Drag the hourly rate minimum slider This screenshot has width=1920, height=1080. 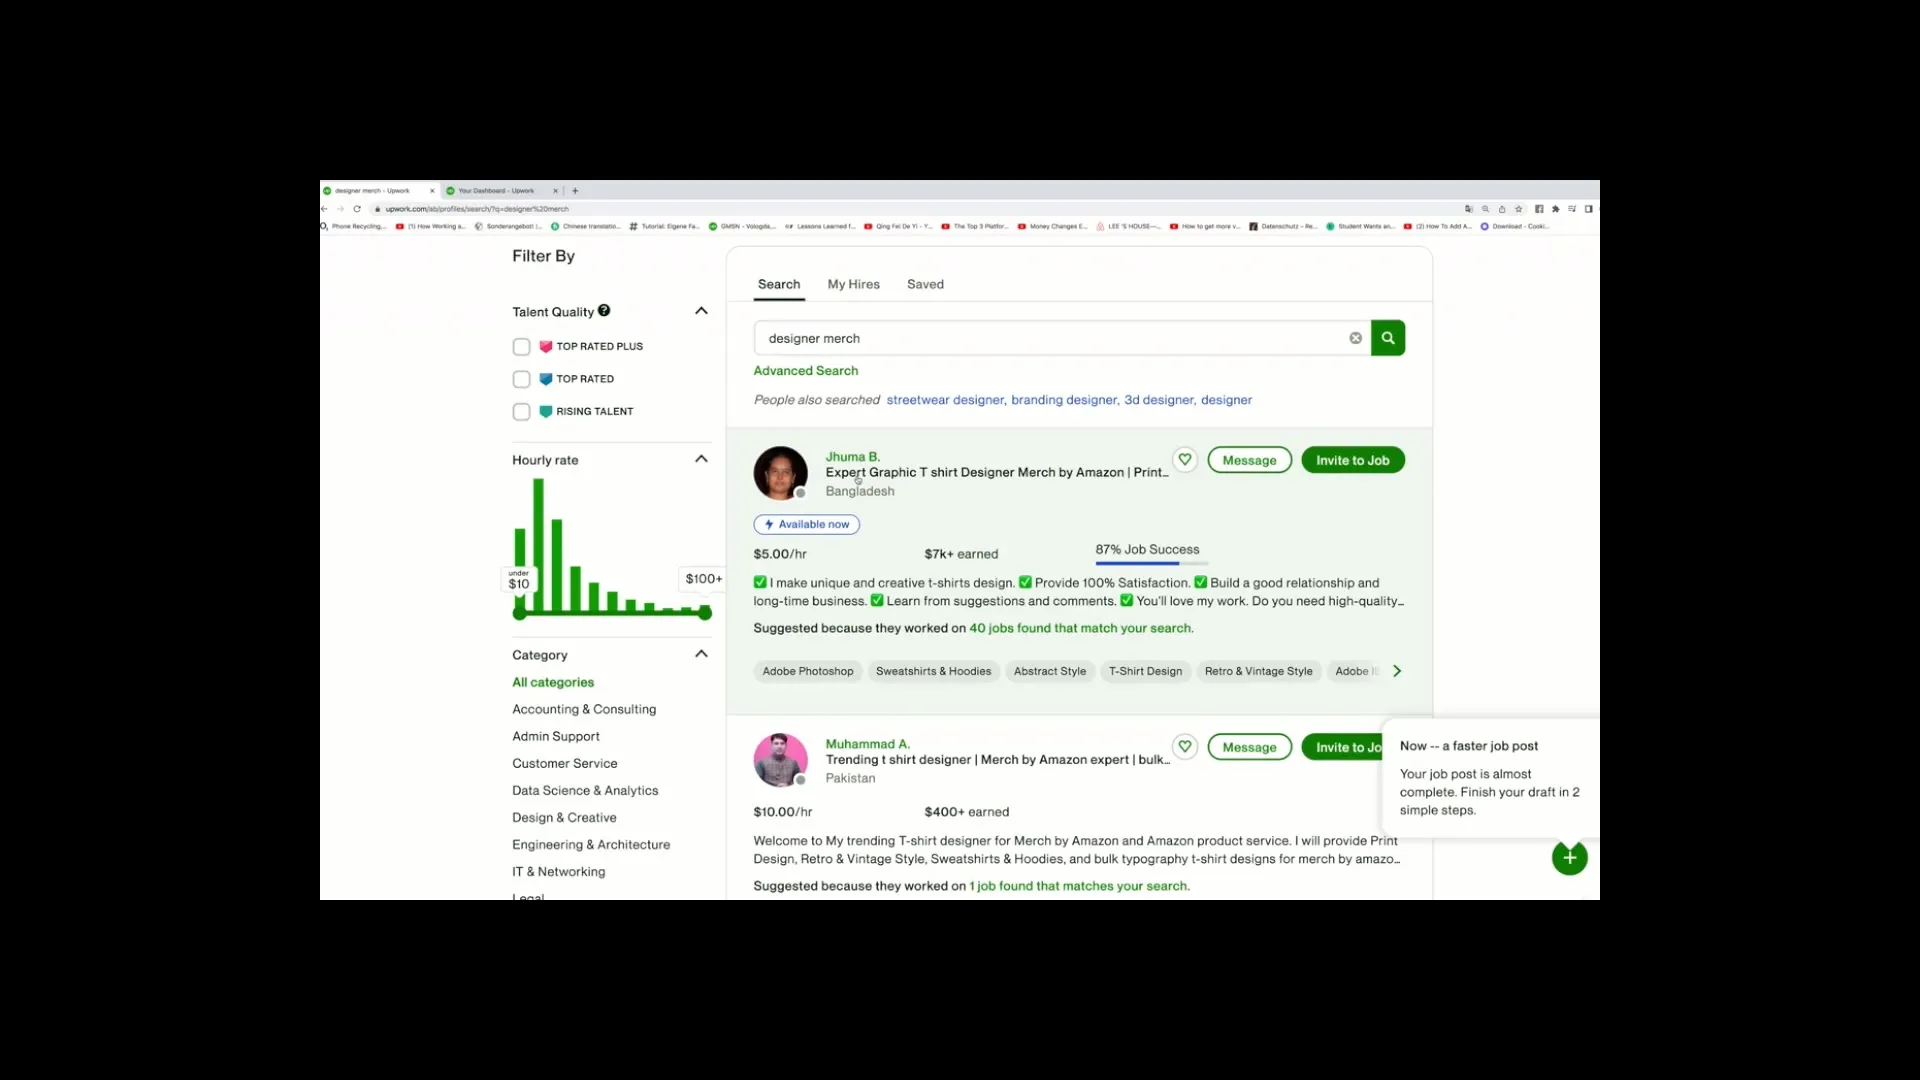(517, 612)
